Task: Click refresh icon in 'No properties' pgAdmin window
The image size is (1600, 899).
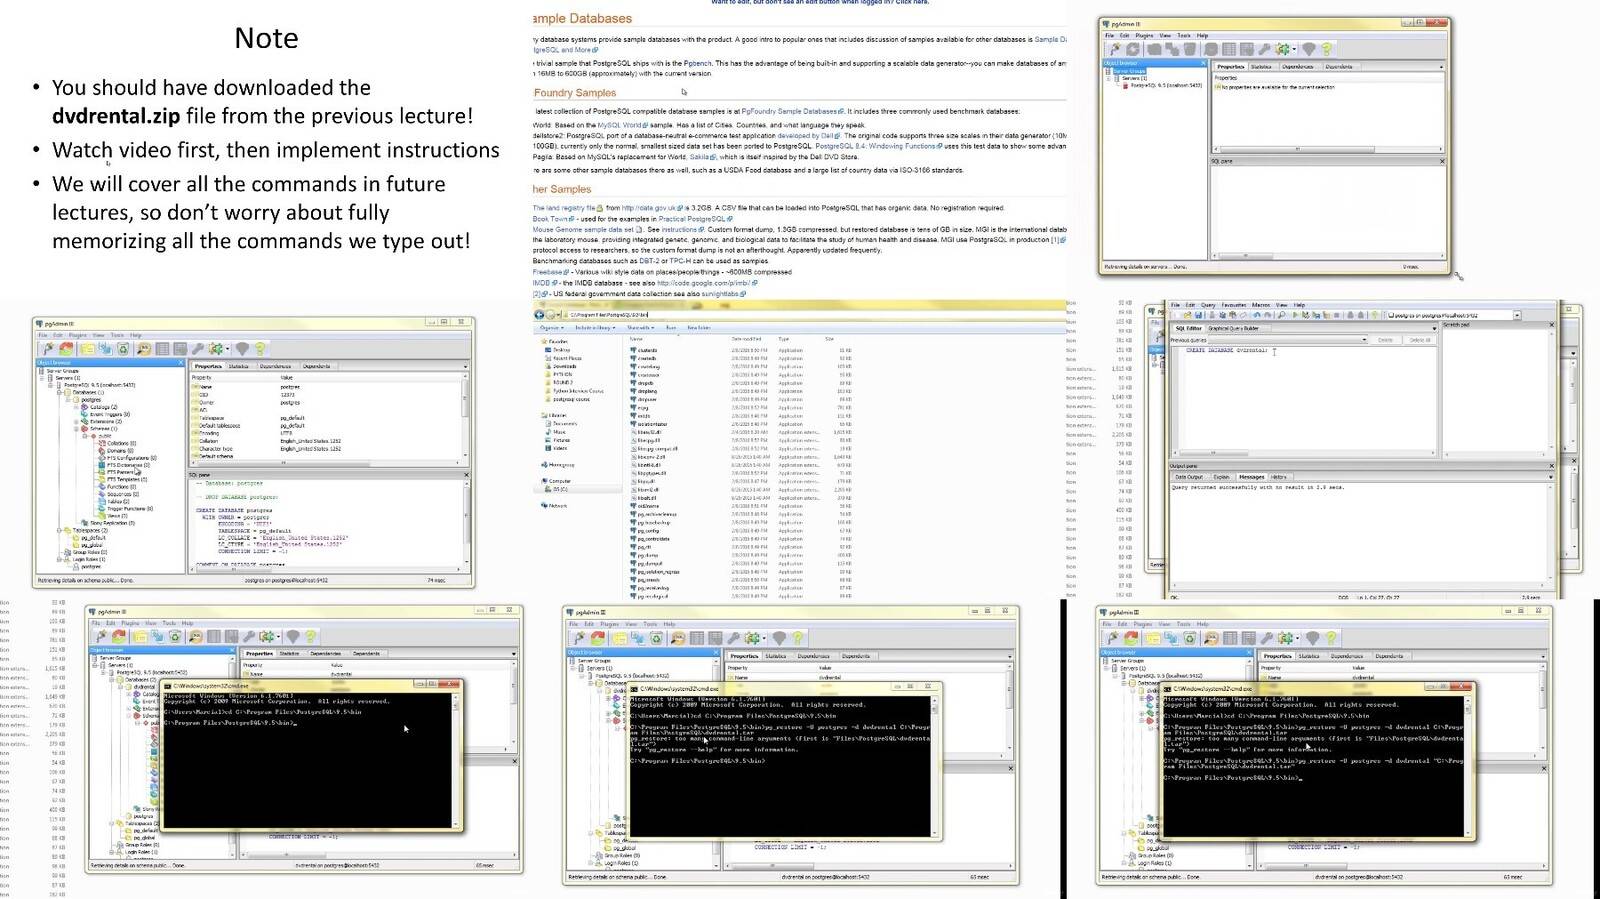Action: point(1133,49)
